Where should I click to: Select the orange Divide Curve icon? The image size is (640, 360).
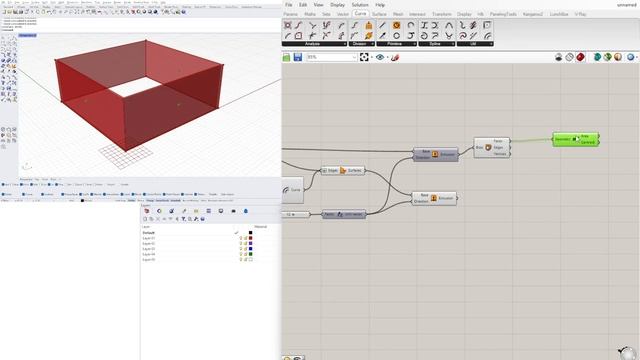[x=369, y=25]
